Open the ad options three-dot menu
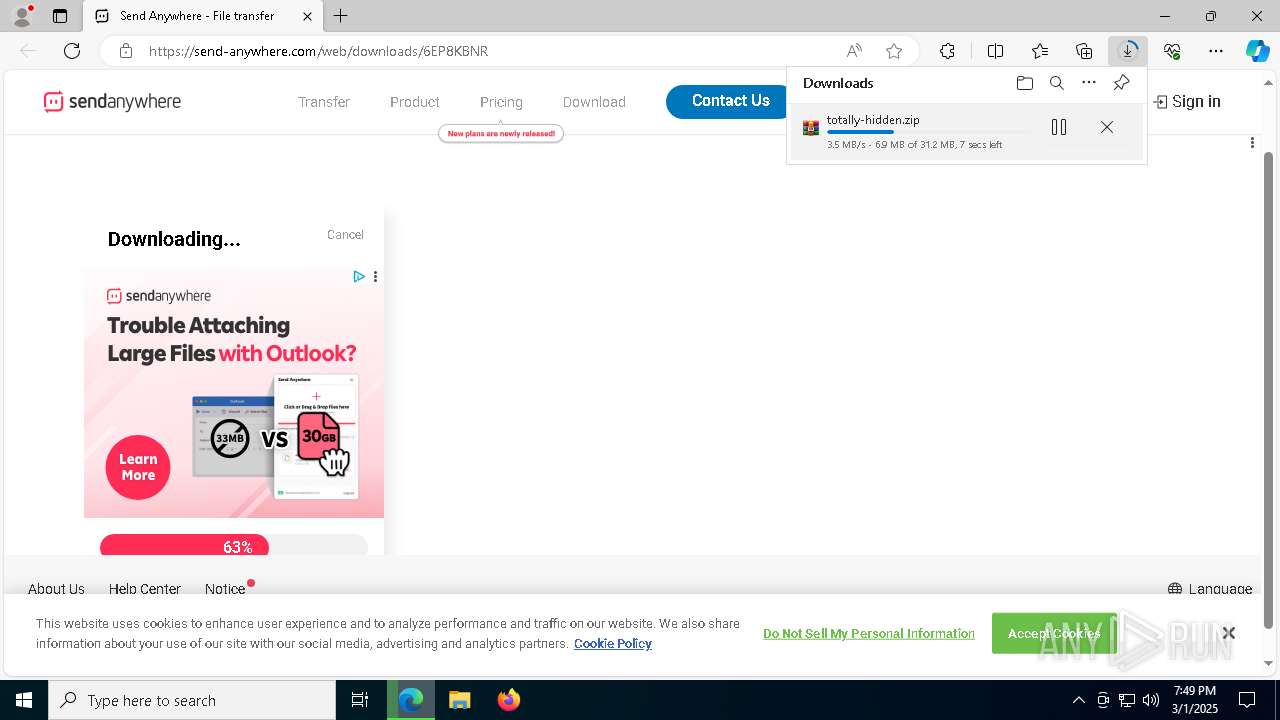This screenshot has width=1280, height=720. 375,277
